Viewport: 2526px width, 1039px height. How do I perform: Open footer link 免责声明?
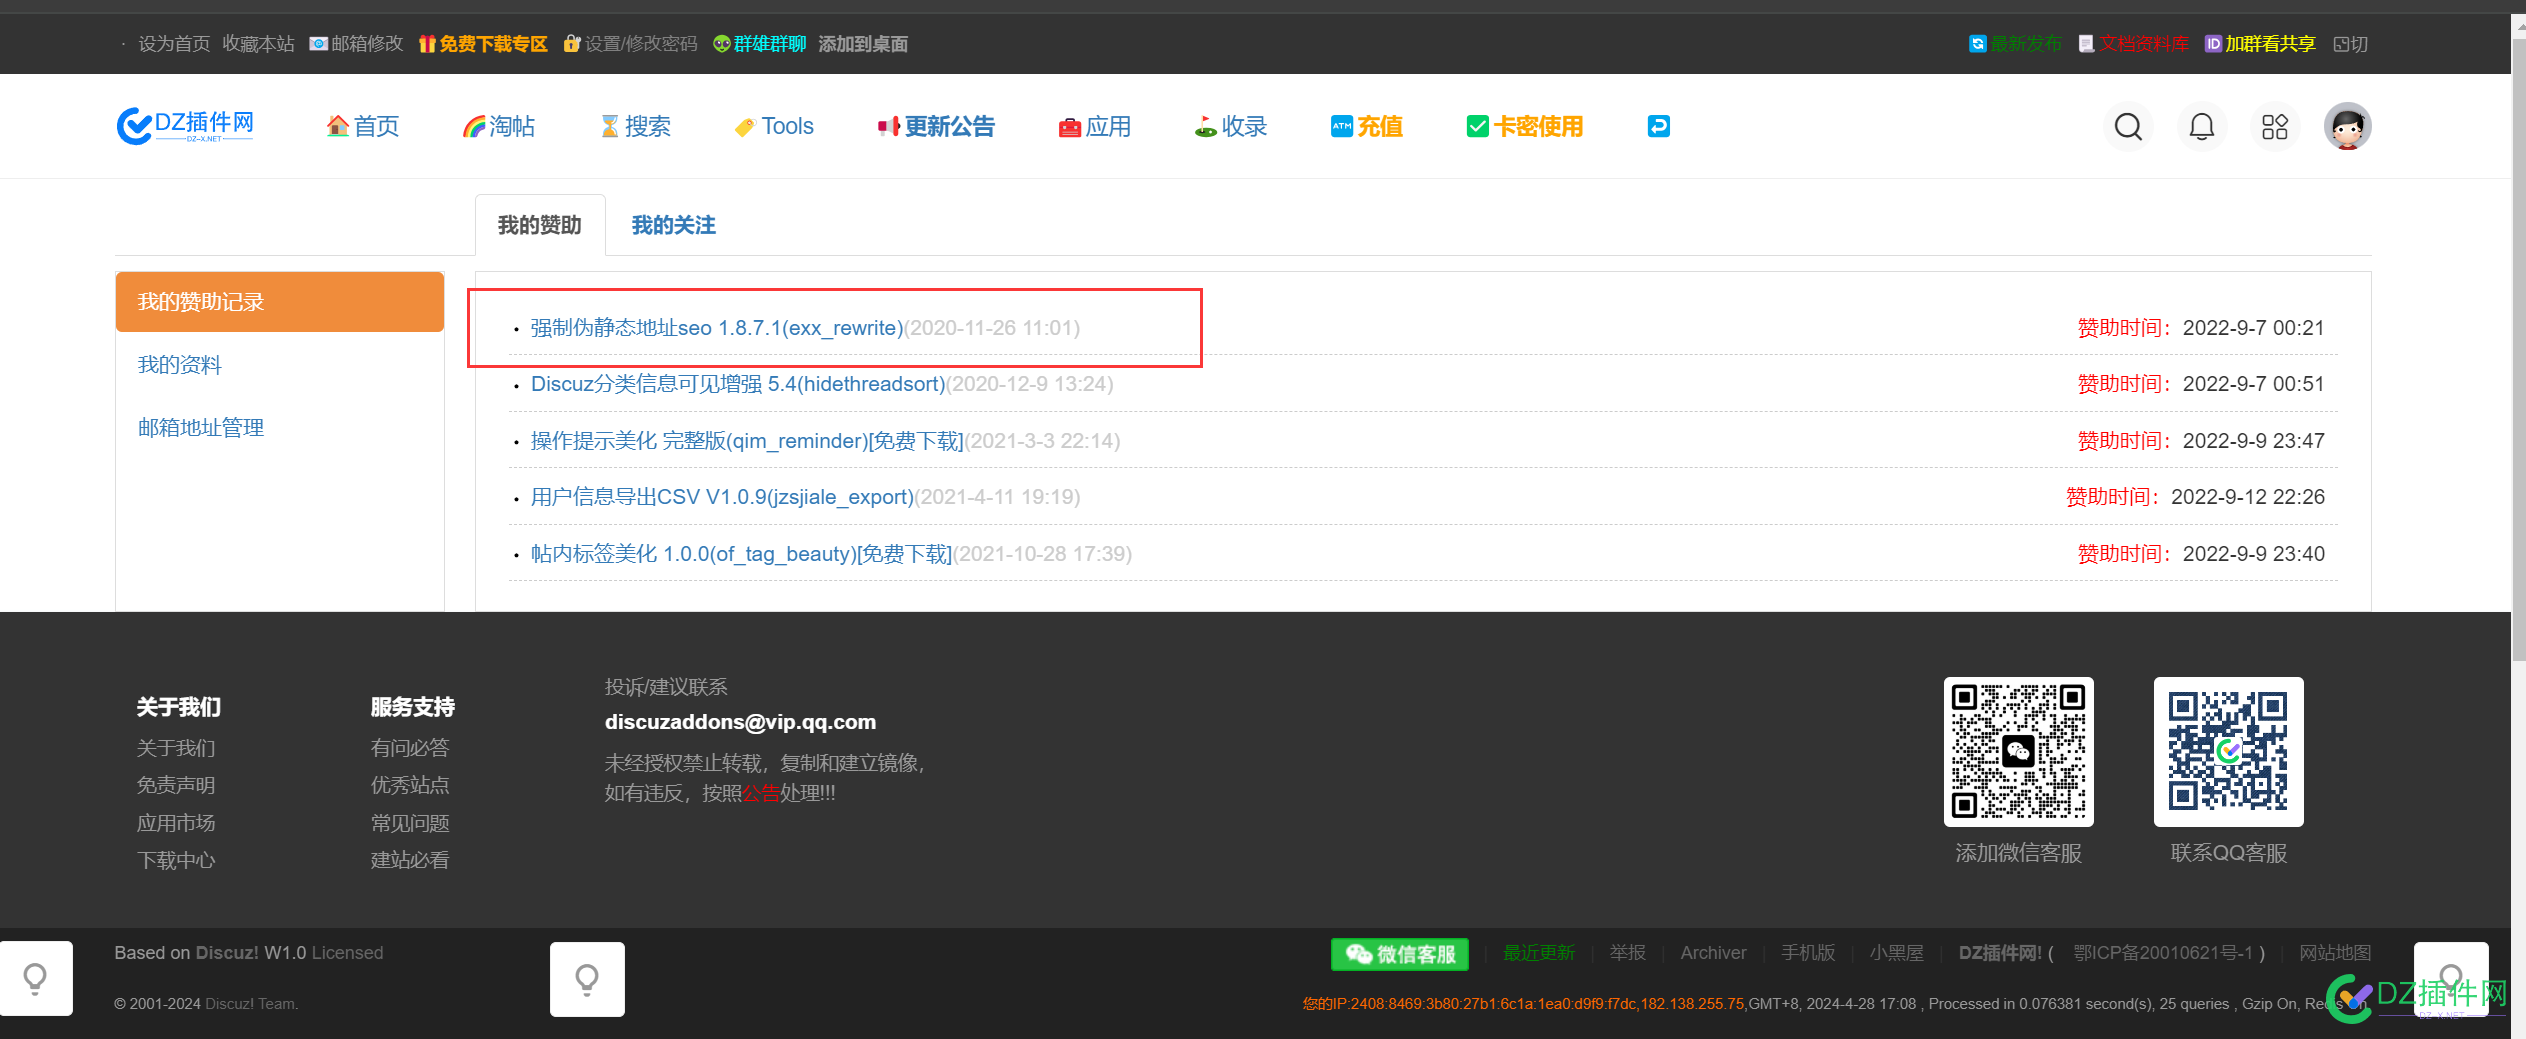tap(176, 785)
